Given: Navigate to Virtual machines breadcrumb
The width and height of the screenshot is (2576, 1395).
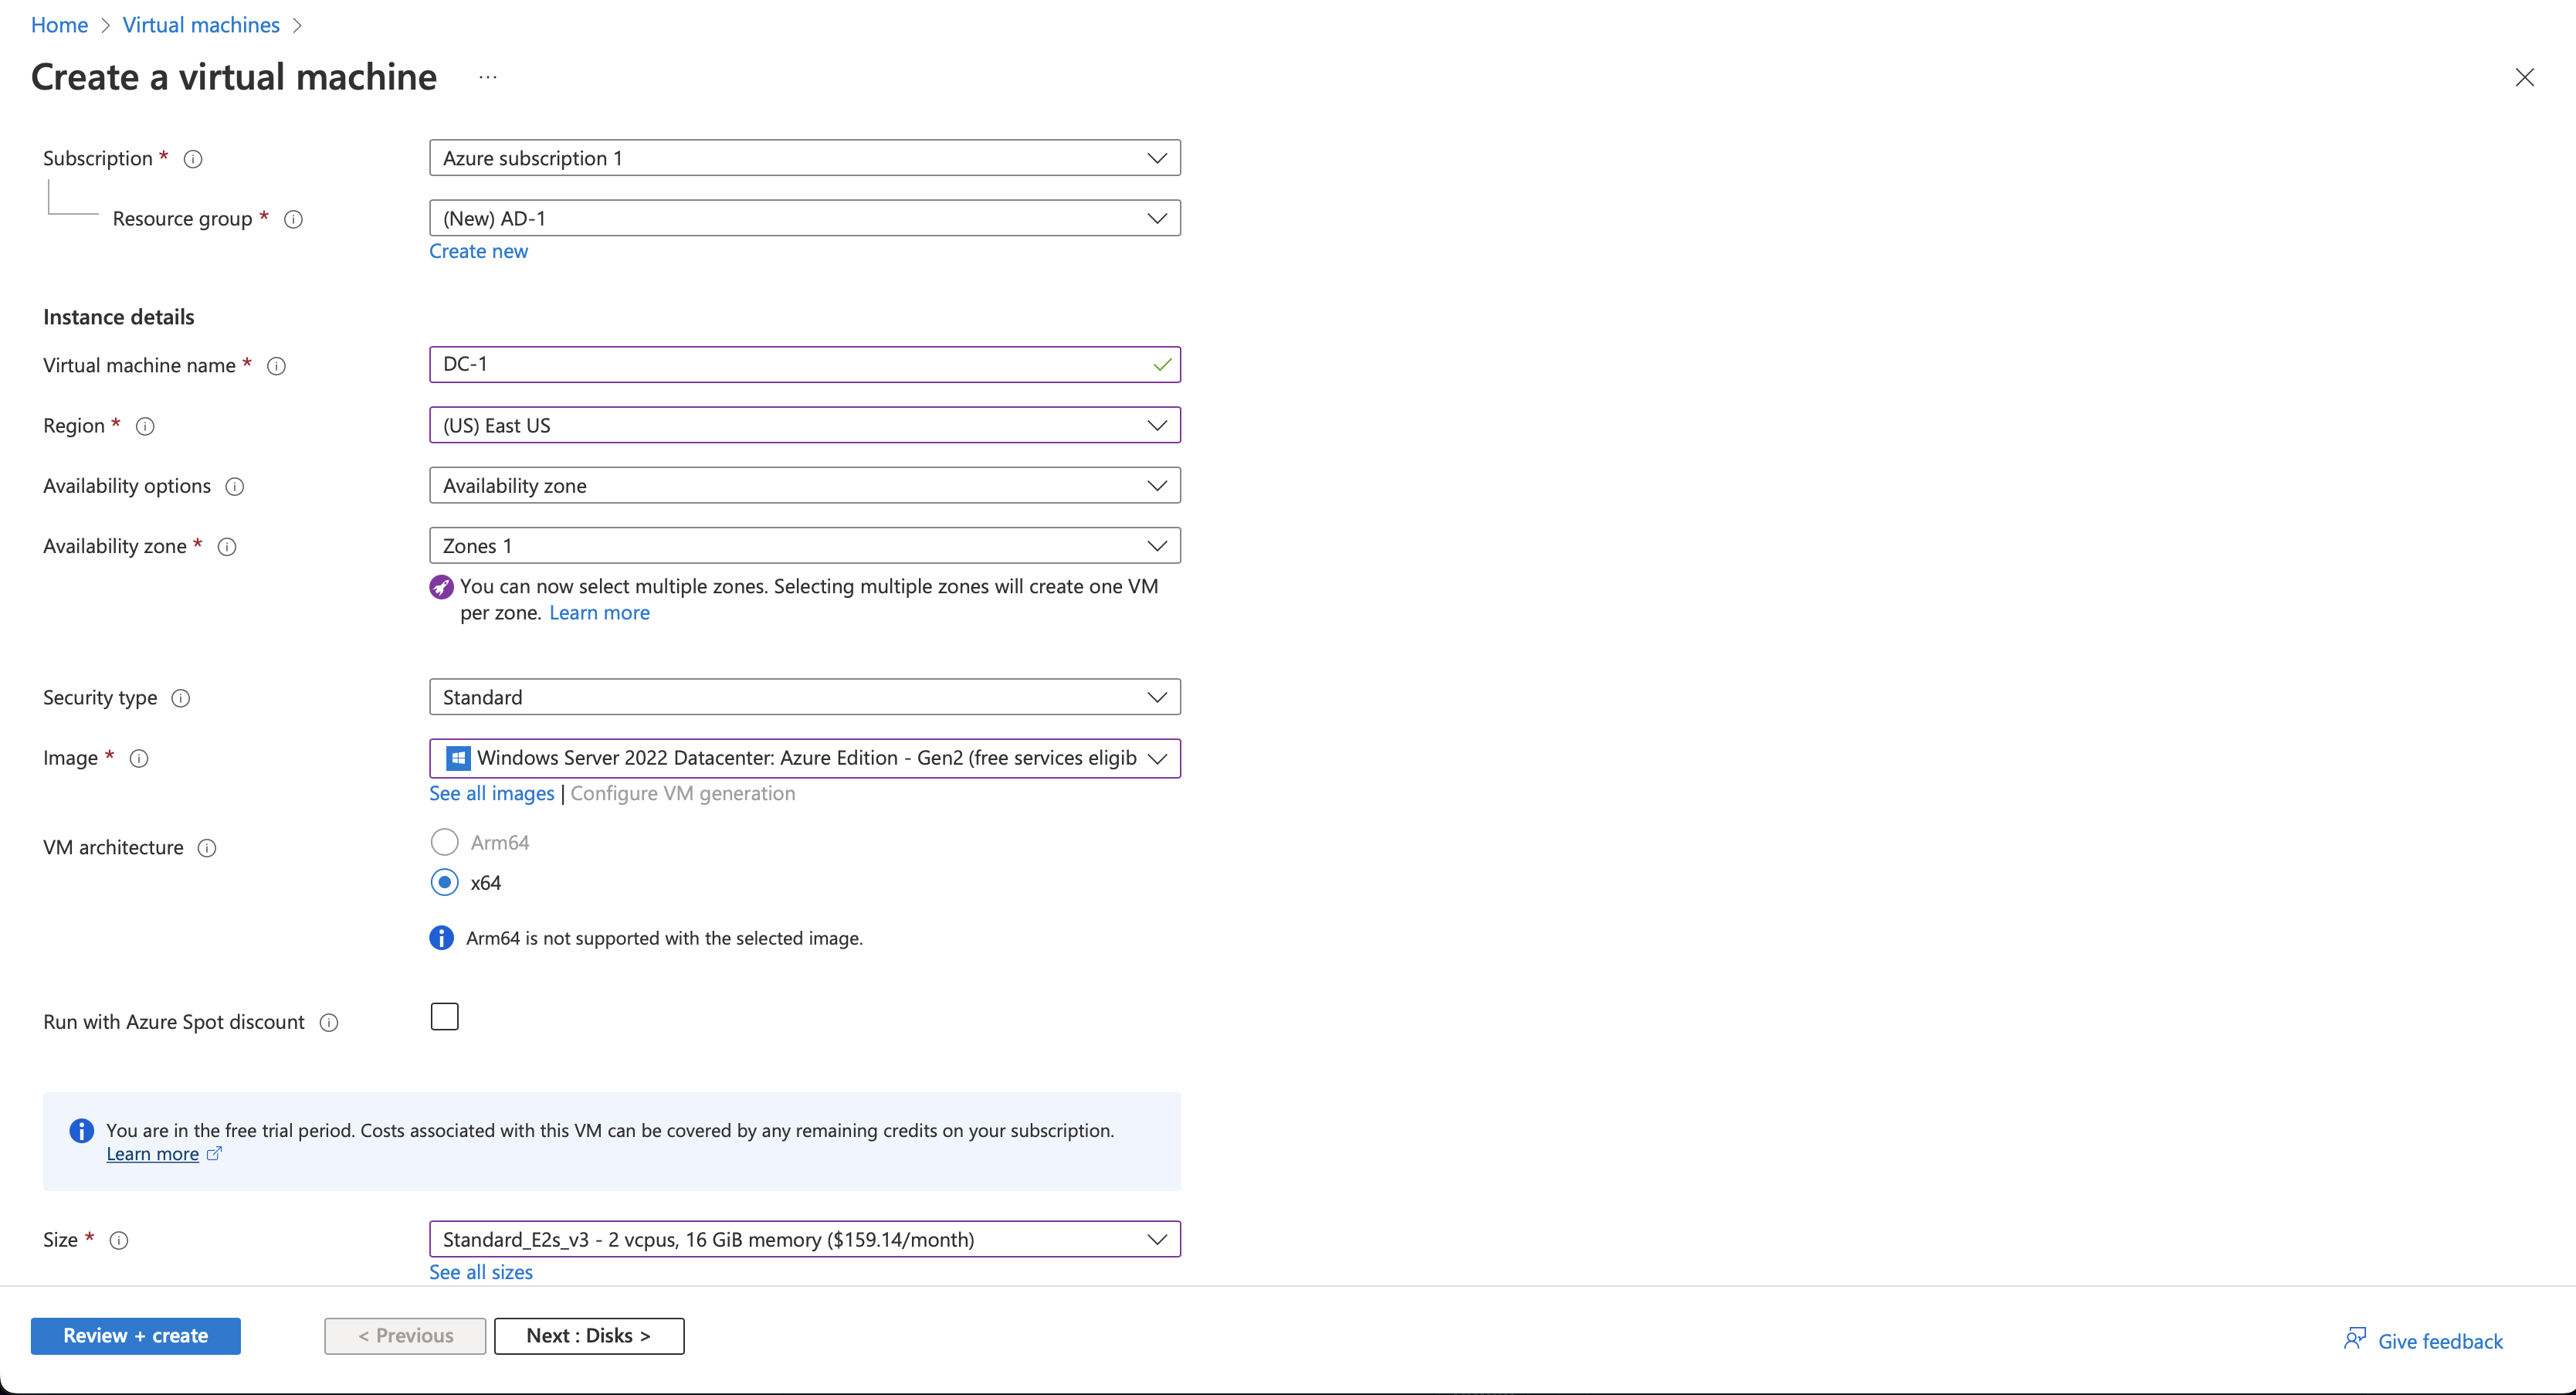Looking at the screenshot, I should [201, 25].
